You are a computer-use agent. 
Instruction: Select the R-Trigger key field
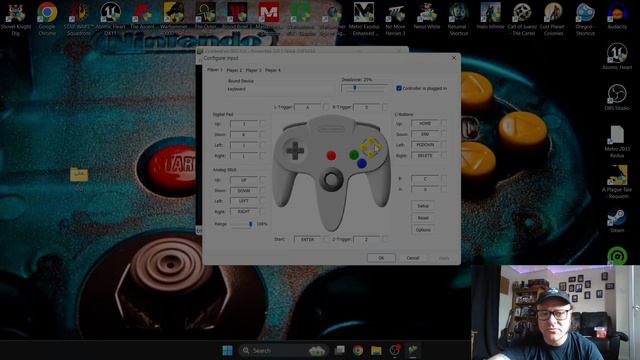[366, 107]
